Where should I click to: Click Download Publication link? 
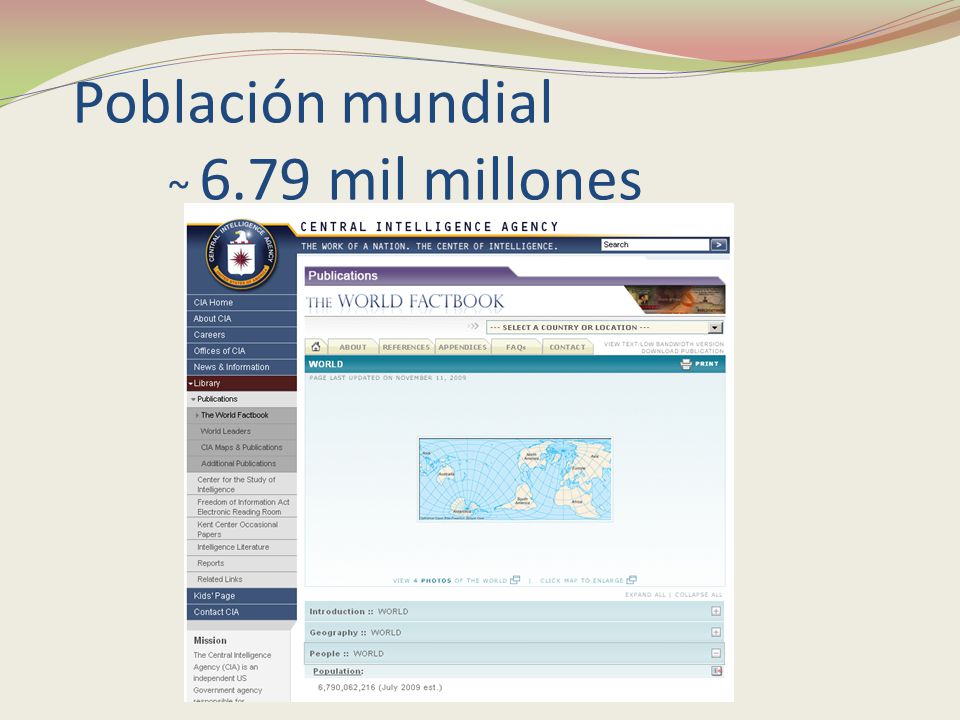point(683,351)
